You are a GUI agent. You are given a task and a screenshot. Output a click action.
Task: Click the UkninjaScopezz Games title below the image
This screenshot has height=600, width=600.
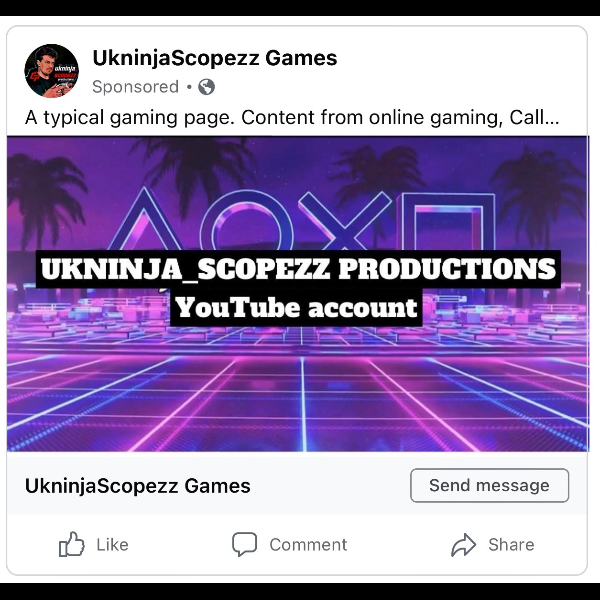point(138,486)
